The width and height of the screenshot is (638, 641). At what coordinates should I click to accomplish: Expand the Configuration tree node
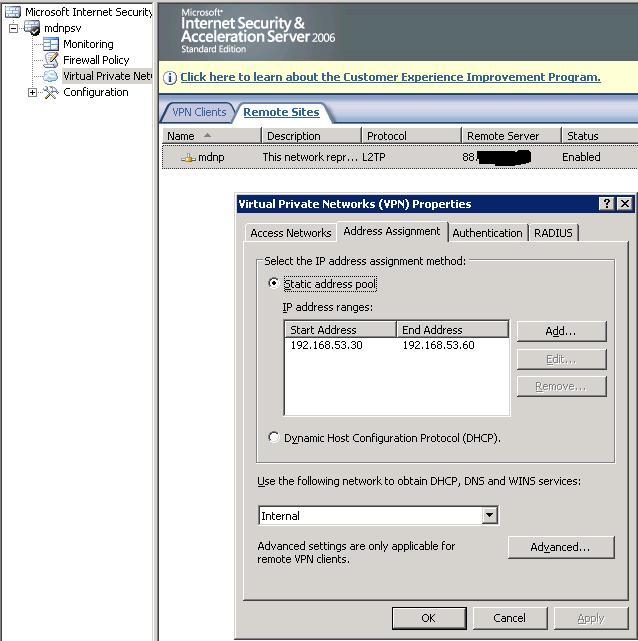click(32, 92)
